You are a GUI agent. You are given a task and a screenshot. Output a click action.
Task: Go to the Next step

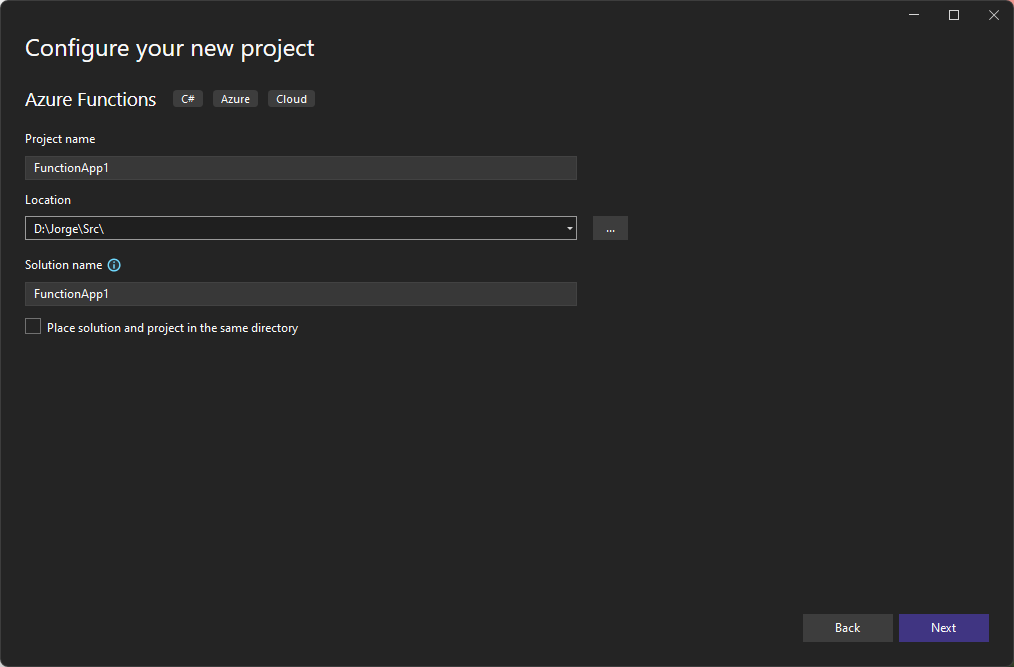943,628
